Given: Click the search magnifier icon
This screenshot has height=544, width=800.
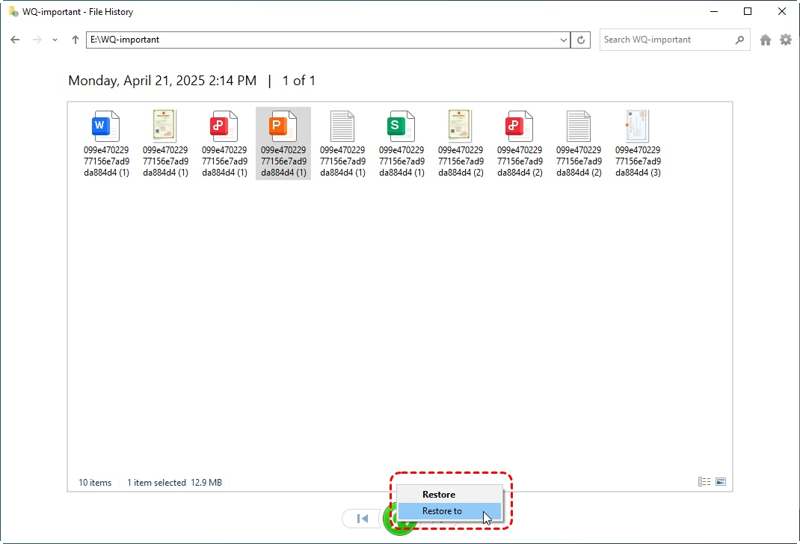Looking at the screenshot, I should point(740,40).
